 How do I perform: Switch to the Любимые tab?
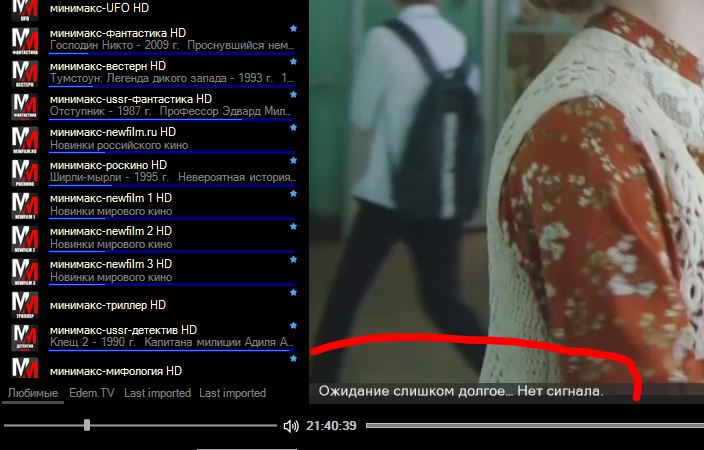pos(33,393)
